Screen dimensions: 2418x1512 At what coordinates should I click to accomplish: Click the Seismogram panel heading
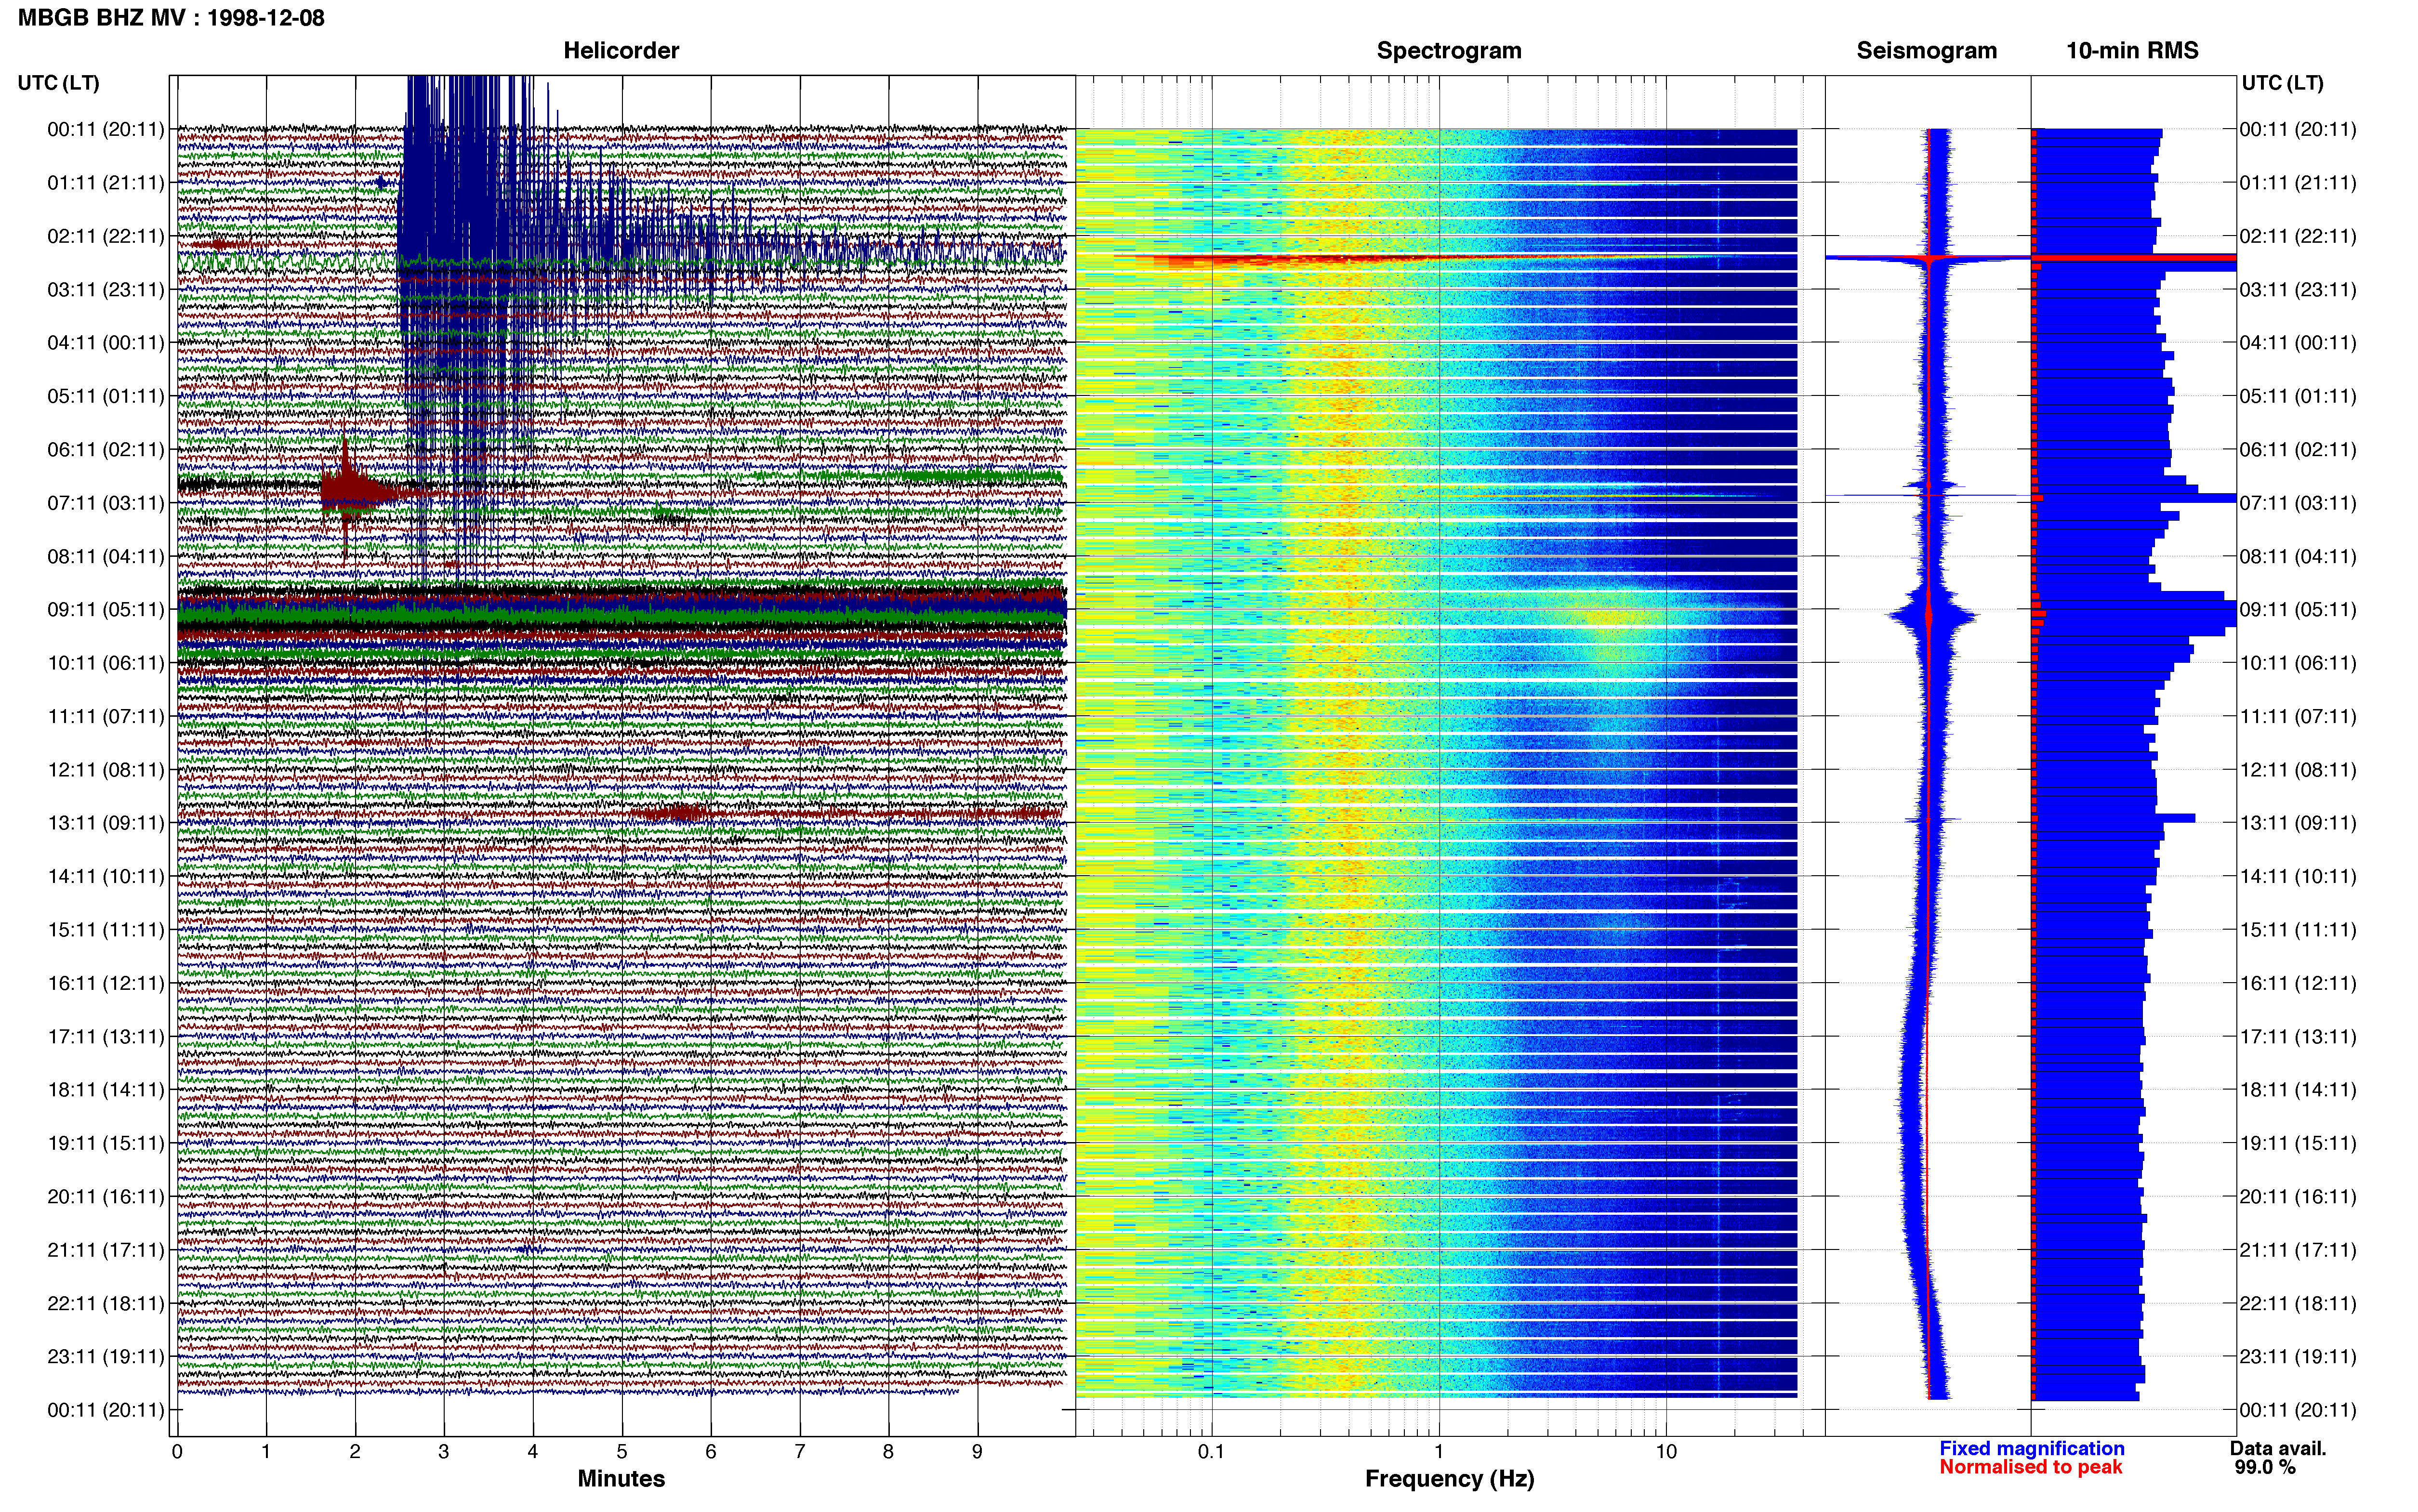[x=1926, y=50]
